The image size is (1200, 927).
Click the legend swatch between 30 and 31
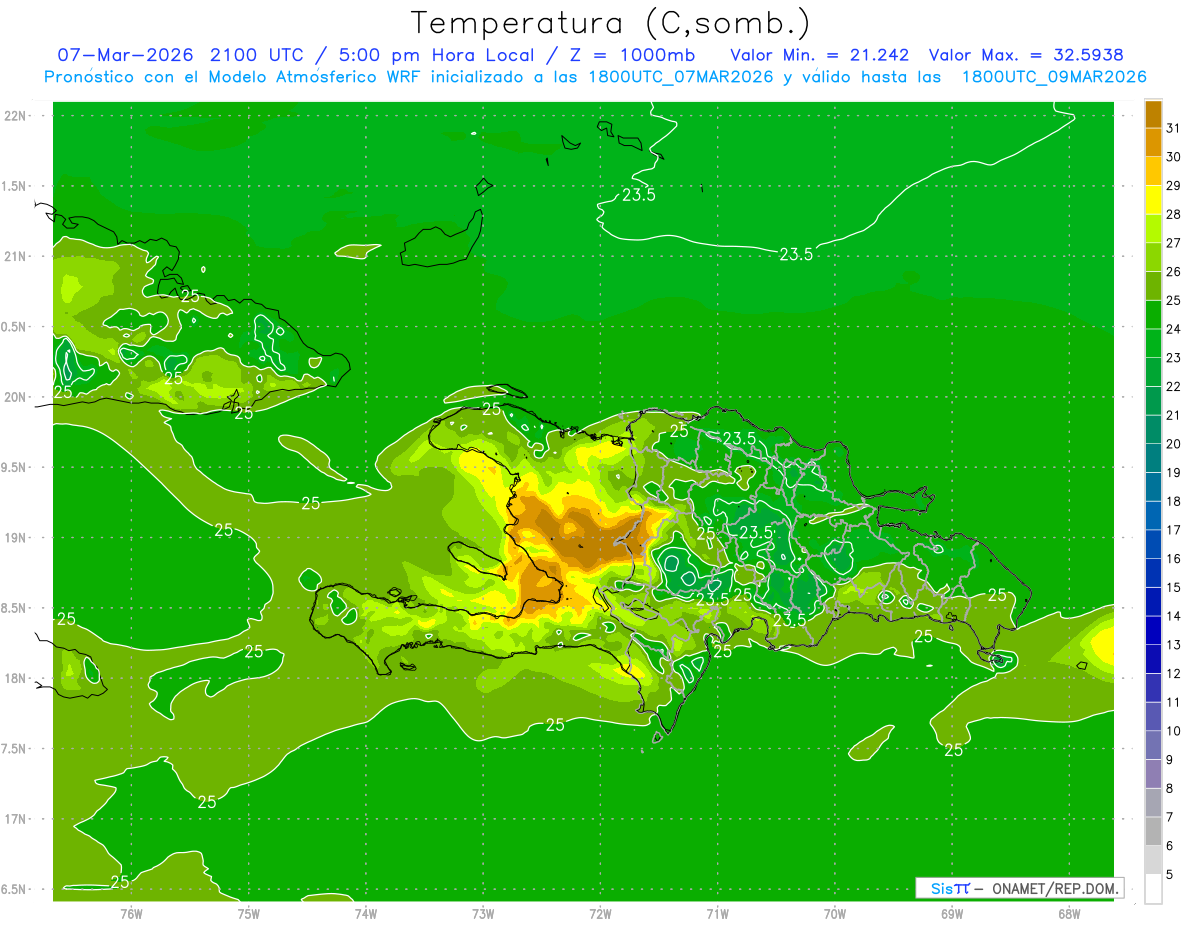click(x=1154, y=142)
